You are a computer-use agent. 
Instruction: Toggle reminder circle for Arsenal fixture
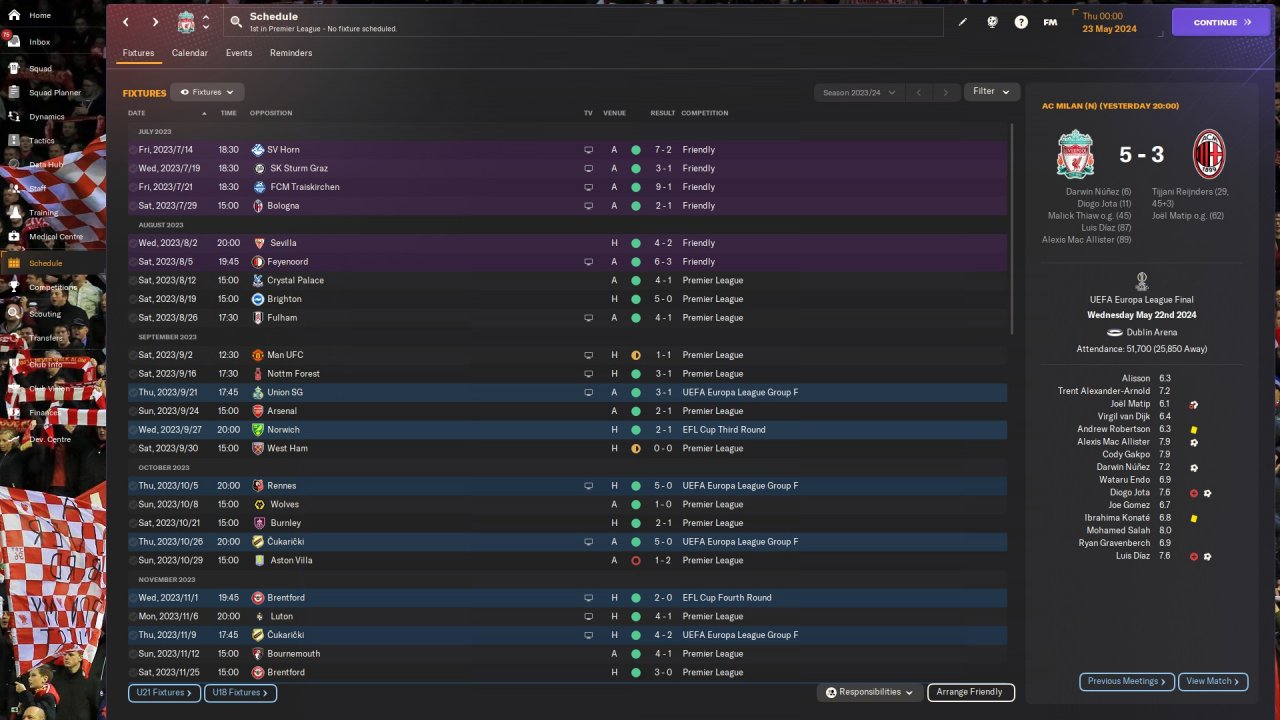pos(133,411)
